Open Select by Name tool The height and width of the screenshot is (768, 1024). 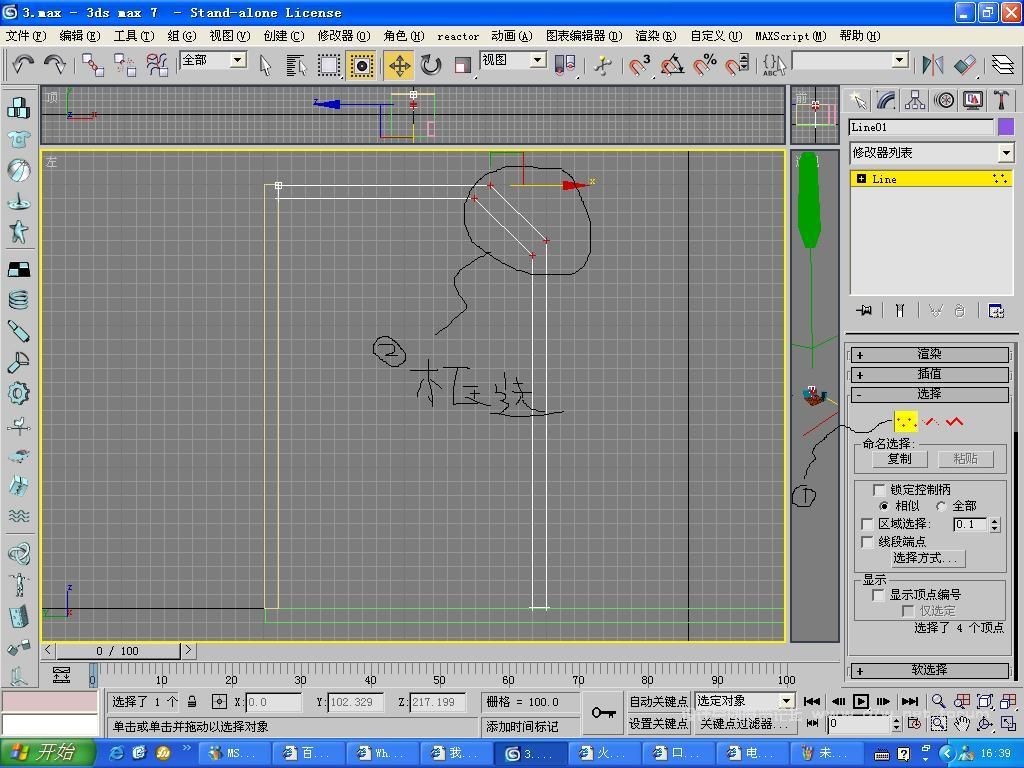click(x=296, y=65)
